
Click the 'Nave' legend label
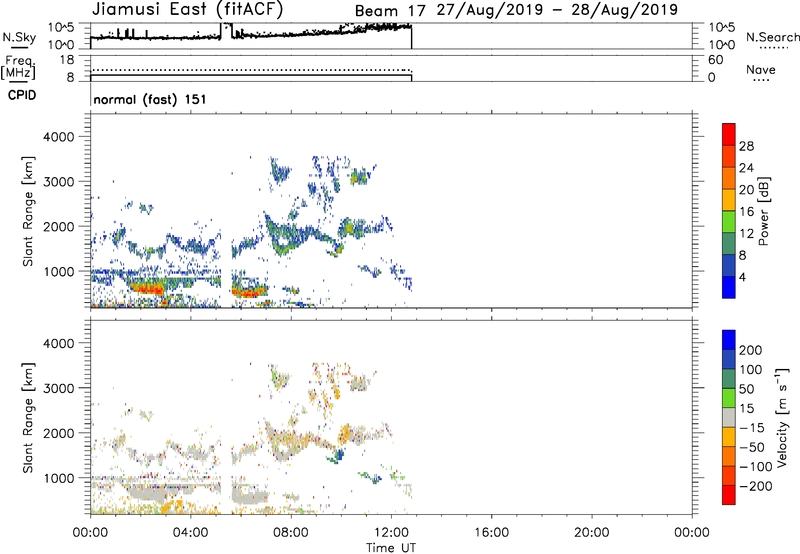761,69
